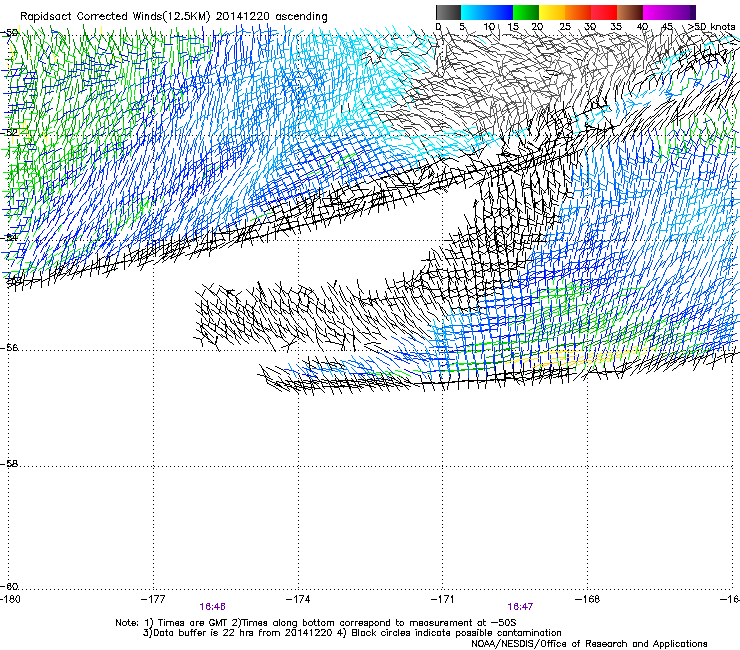Screen dimensions: 740x650
Task: Click the -56 latitude axis label
Action: (x=9, y=348)
